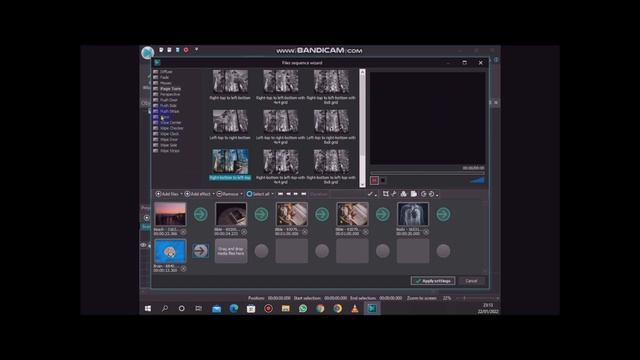Open the Remove dropdown arrow
The width and height of the screenshot is (640, 360).
[x=241, y=194]
